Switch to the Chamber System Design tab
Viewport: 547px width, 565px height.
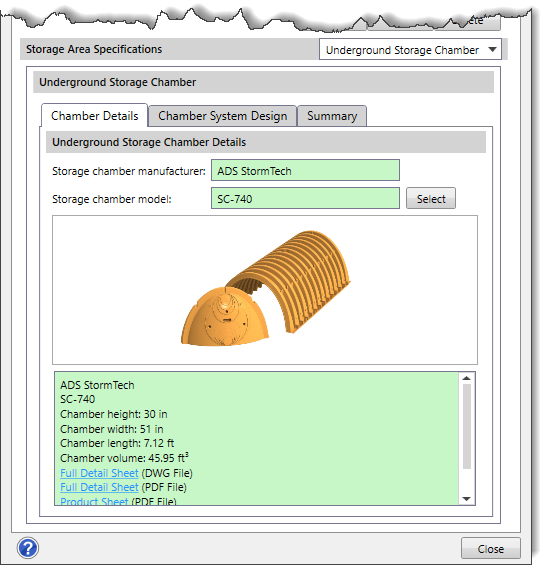222,116
